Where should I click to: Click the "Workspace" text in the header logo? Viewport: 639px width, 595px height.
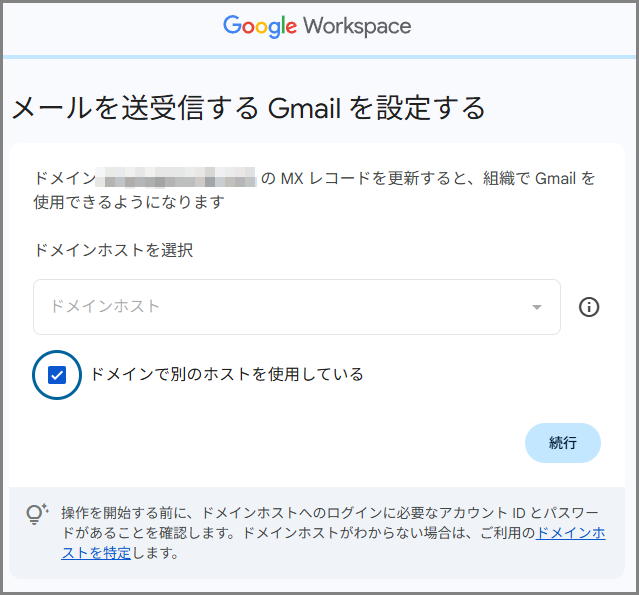pyautogui.click(x=356, y=26)
